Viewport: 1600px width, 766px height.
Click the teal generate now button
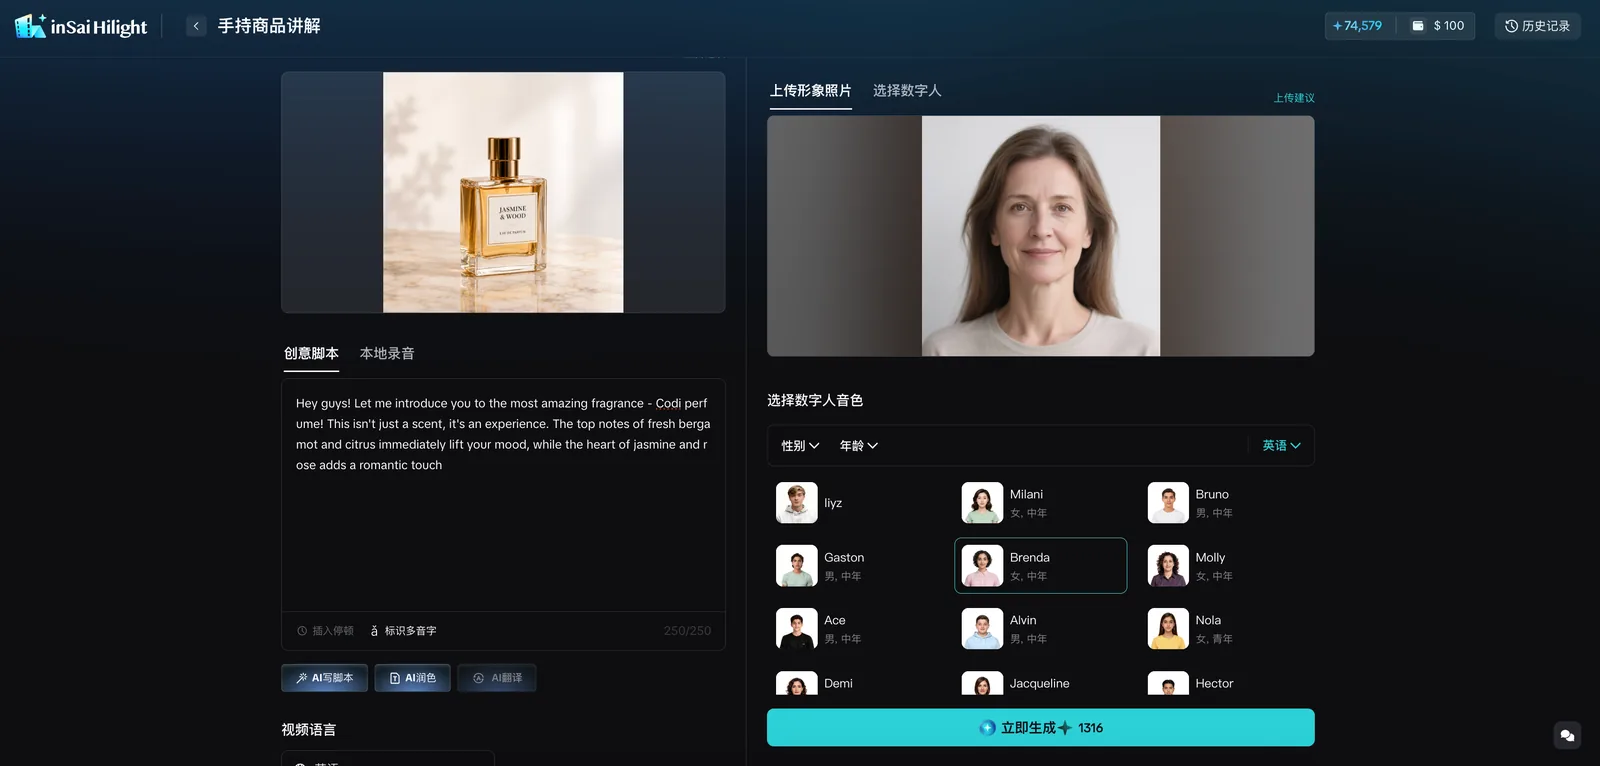[x=1040, y=728]
